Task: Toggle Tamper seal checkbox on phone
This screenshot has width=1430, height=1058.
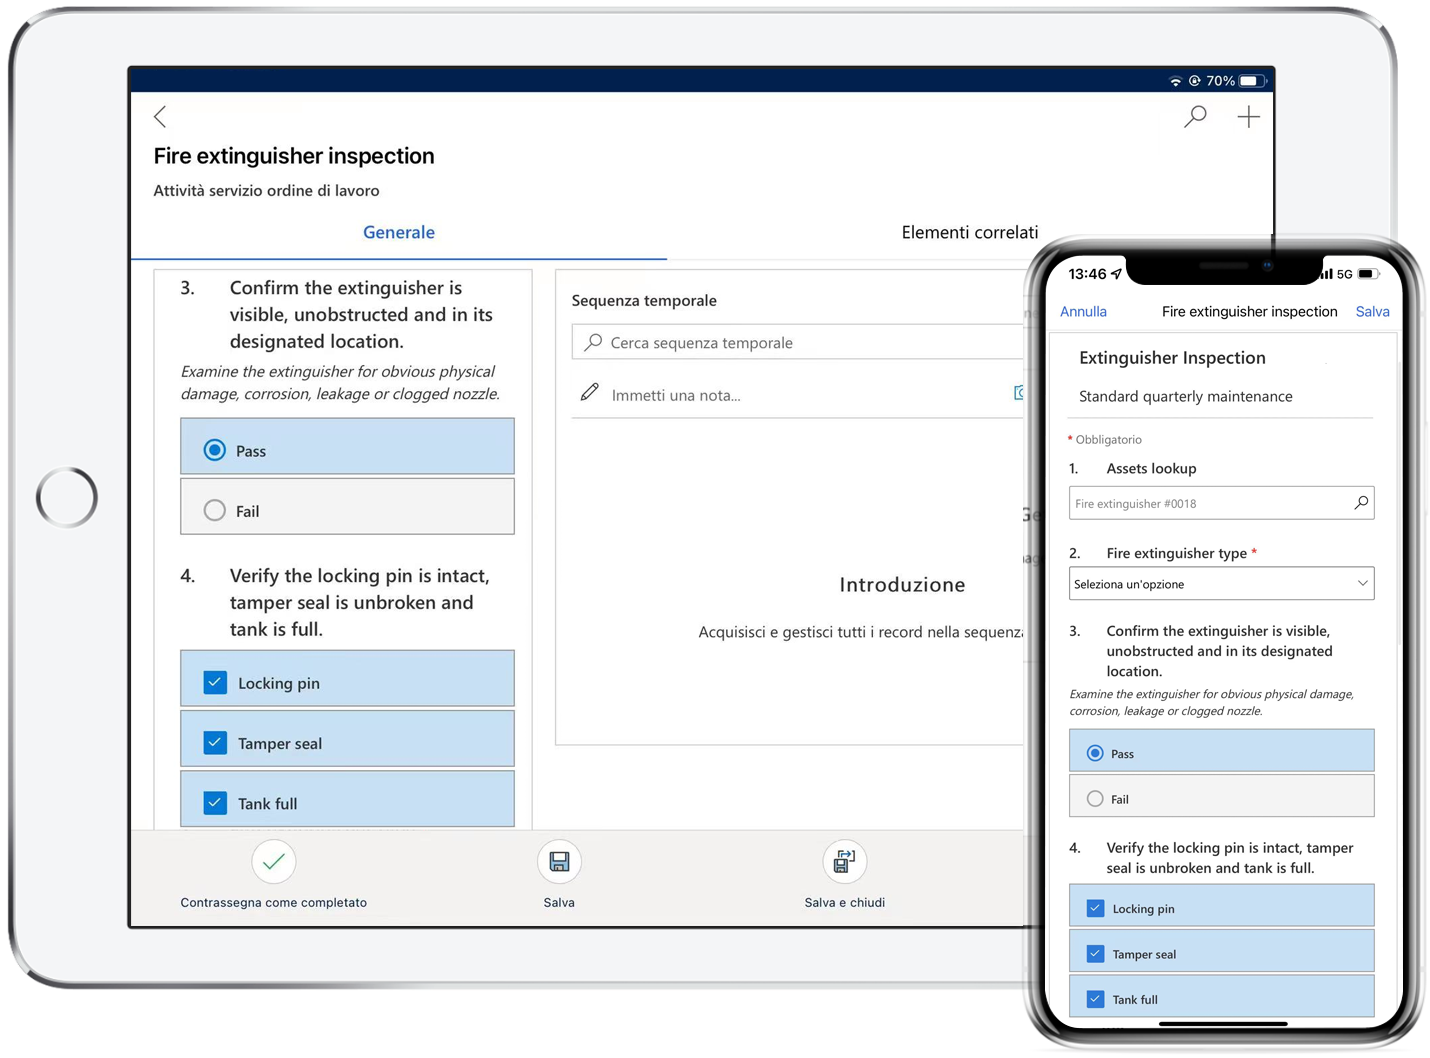Action: click(x=1095, y=954)
